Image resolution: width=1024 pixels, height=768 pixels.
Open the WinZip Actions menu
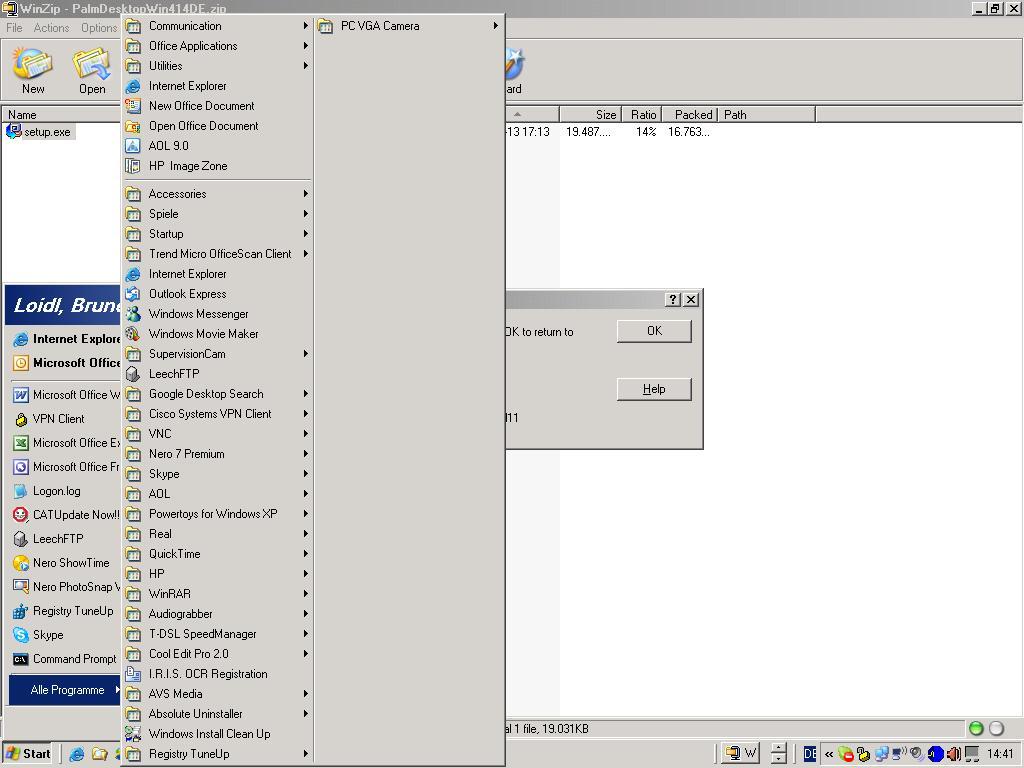(52, 28)
